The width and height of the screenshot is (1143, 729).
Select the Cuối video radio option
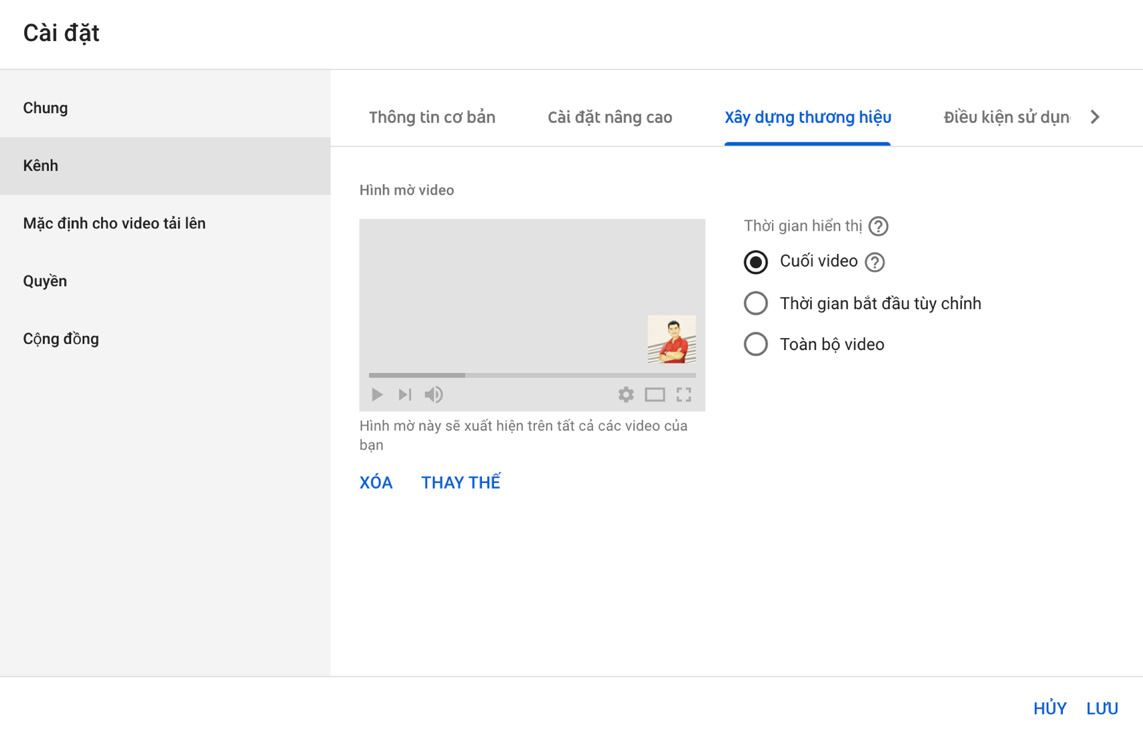(x=756, y=262)
